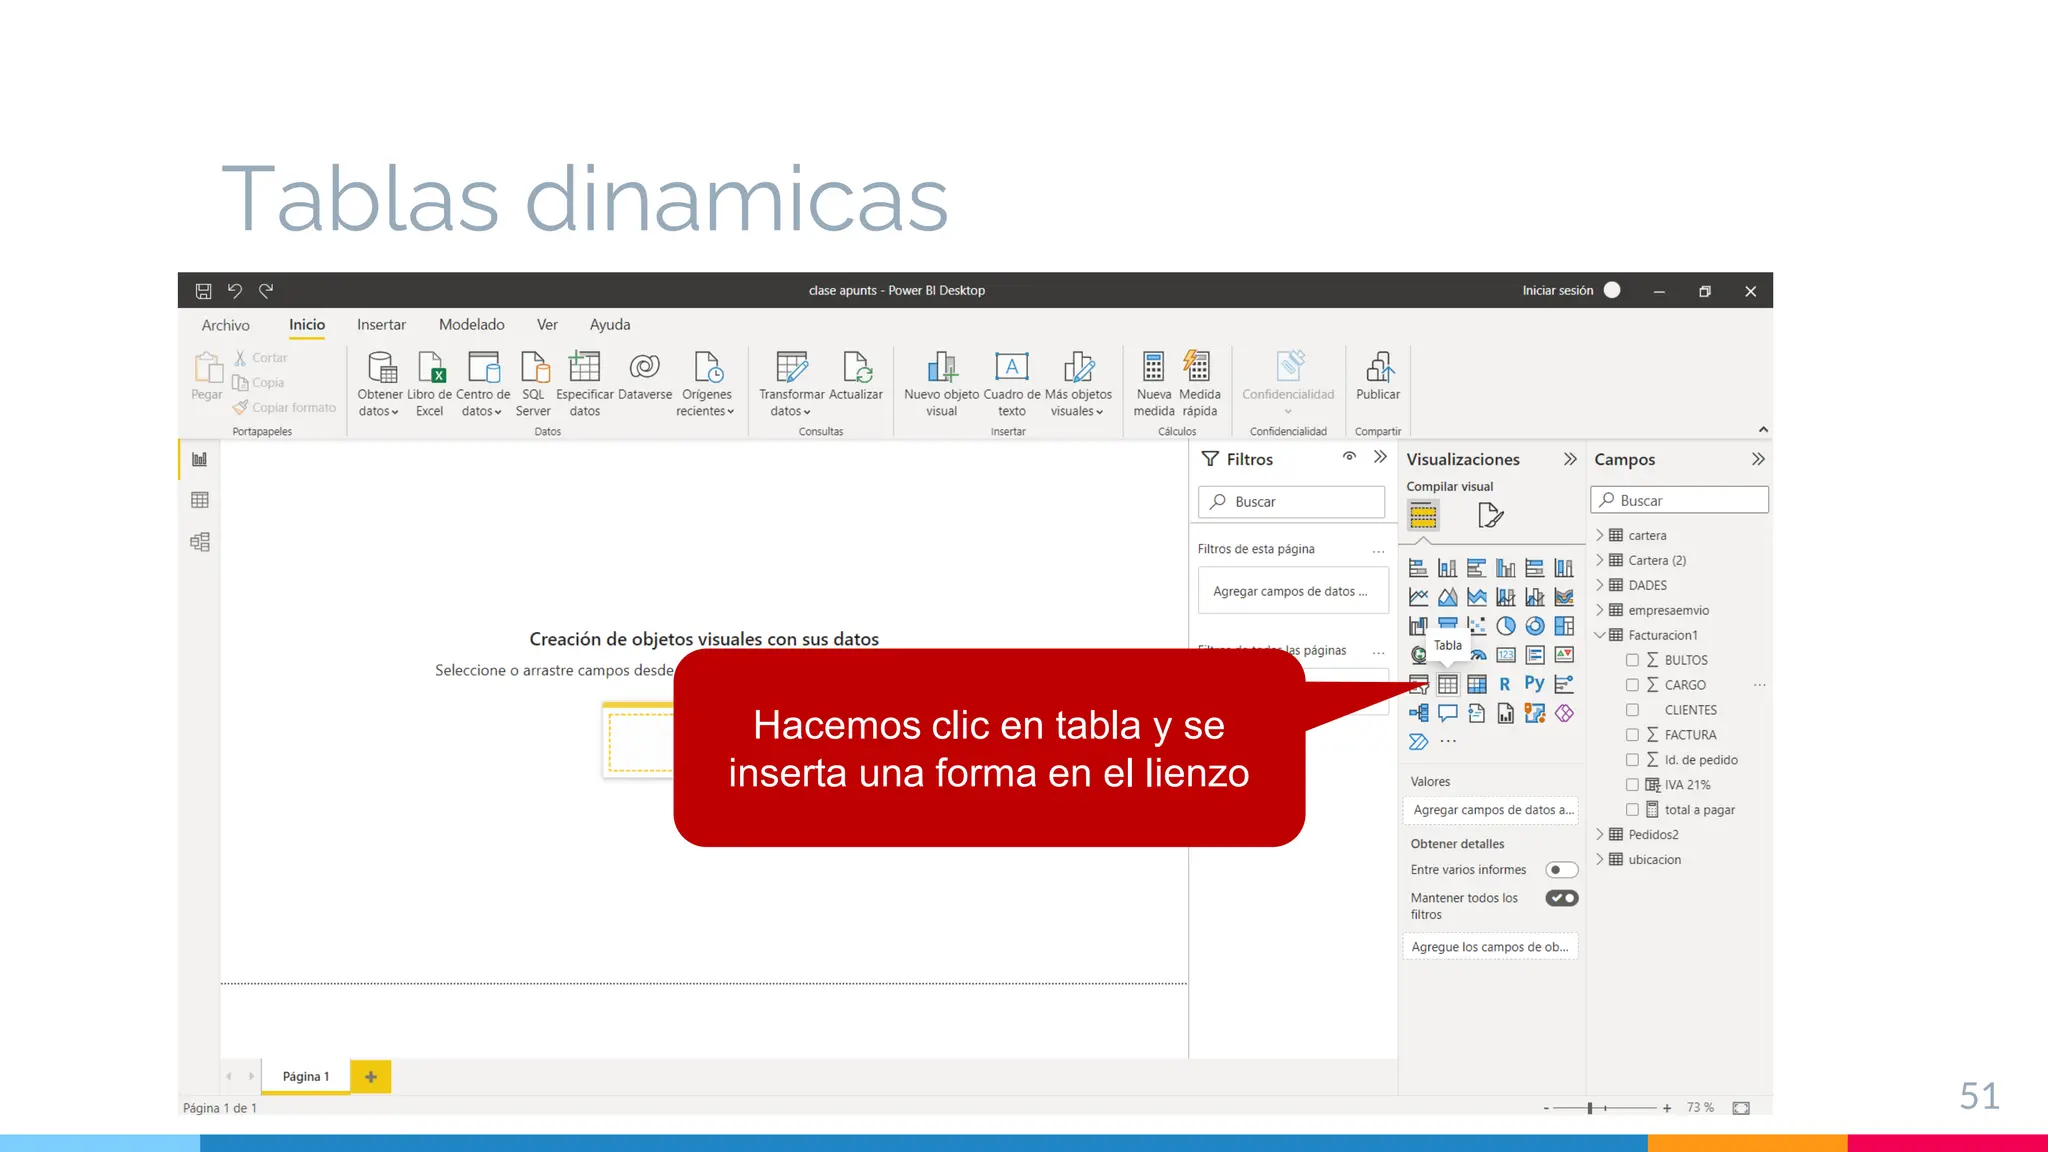Expand the Cartera (2) table
Image resolution: width=2048 pixels, height=1152 pixels.
(x=1600, y=560)
